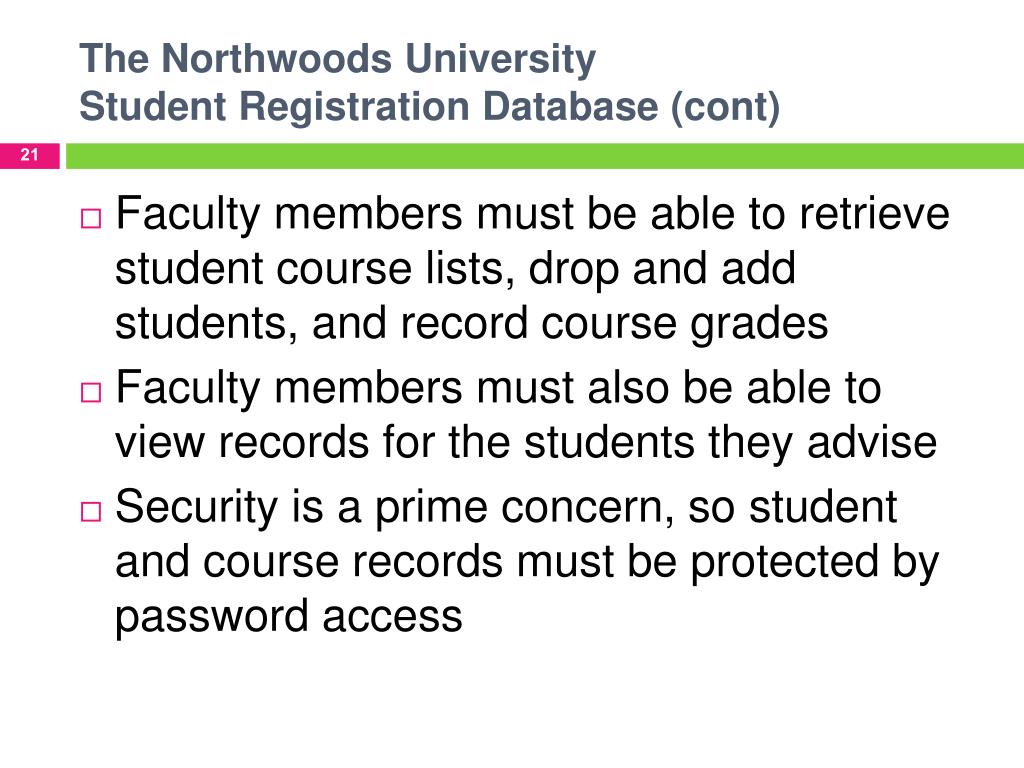Click the word 'advise' in the second bullet
Image resolution: width=1024 pixels, height=768 pixels.
tap(872, 442)
